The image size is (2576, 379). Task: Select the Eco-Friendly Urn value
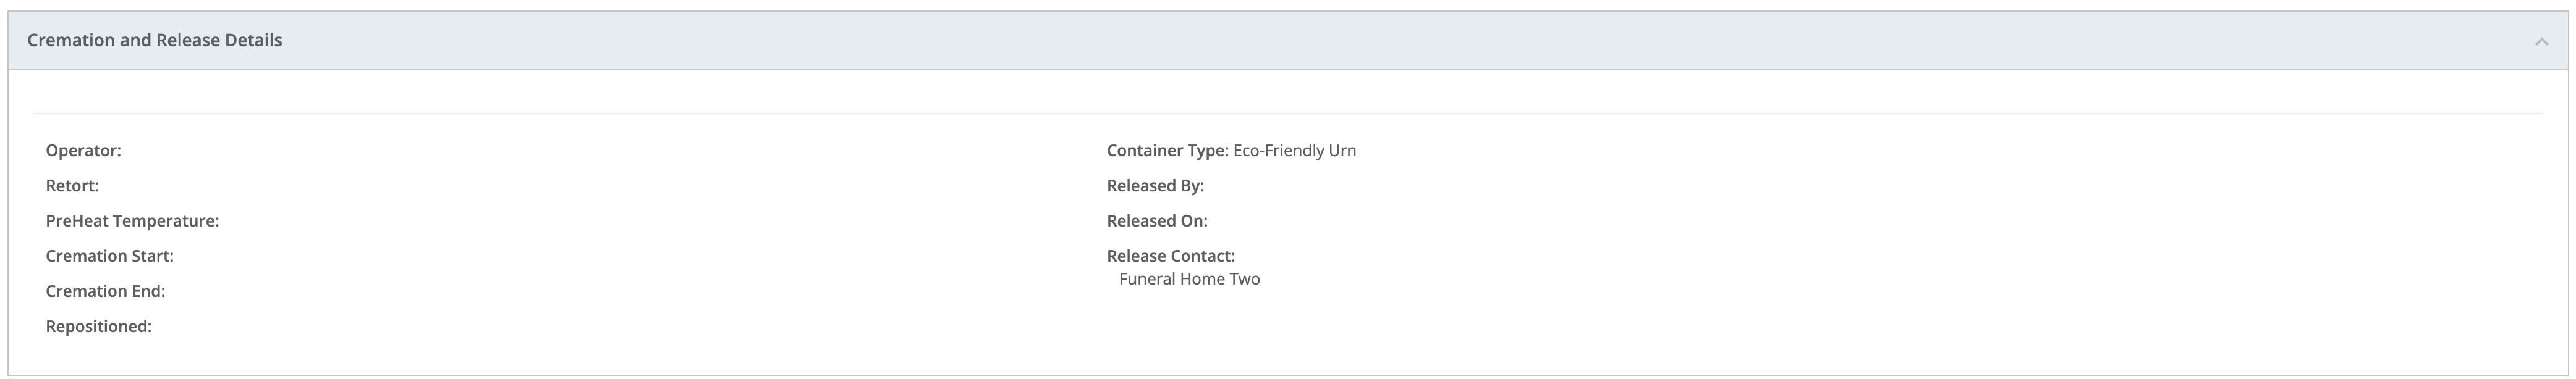(x=1294, y=151)
